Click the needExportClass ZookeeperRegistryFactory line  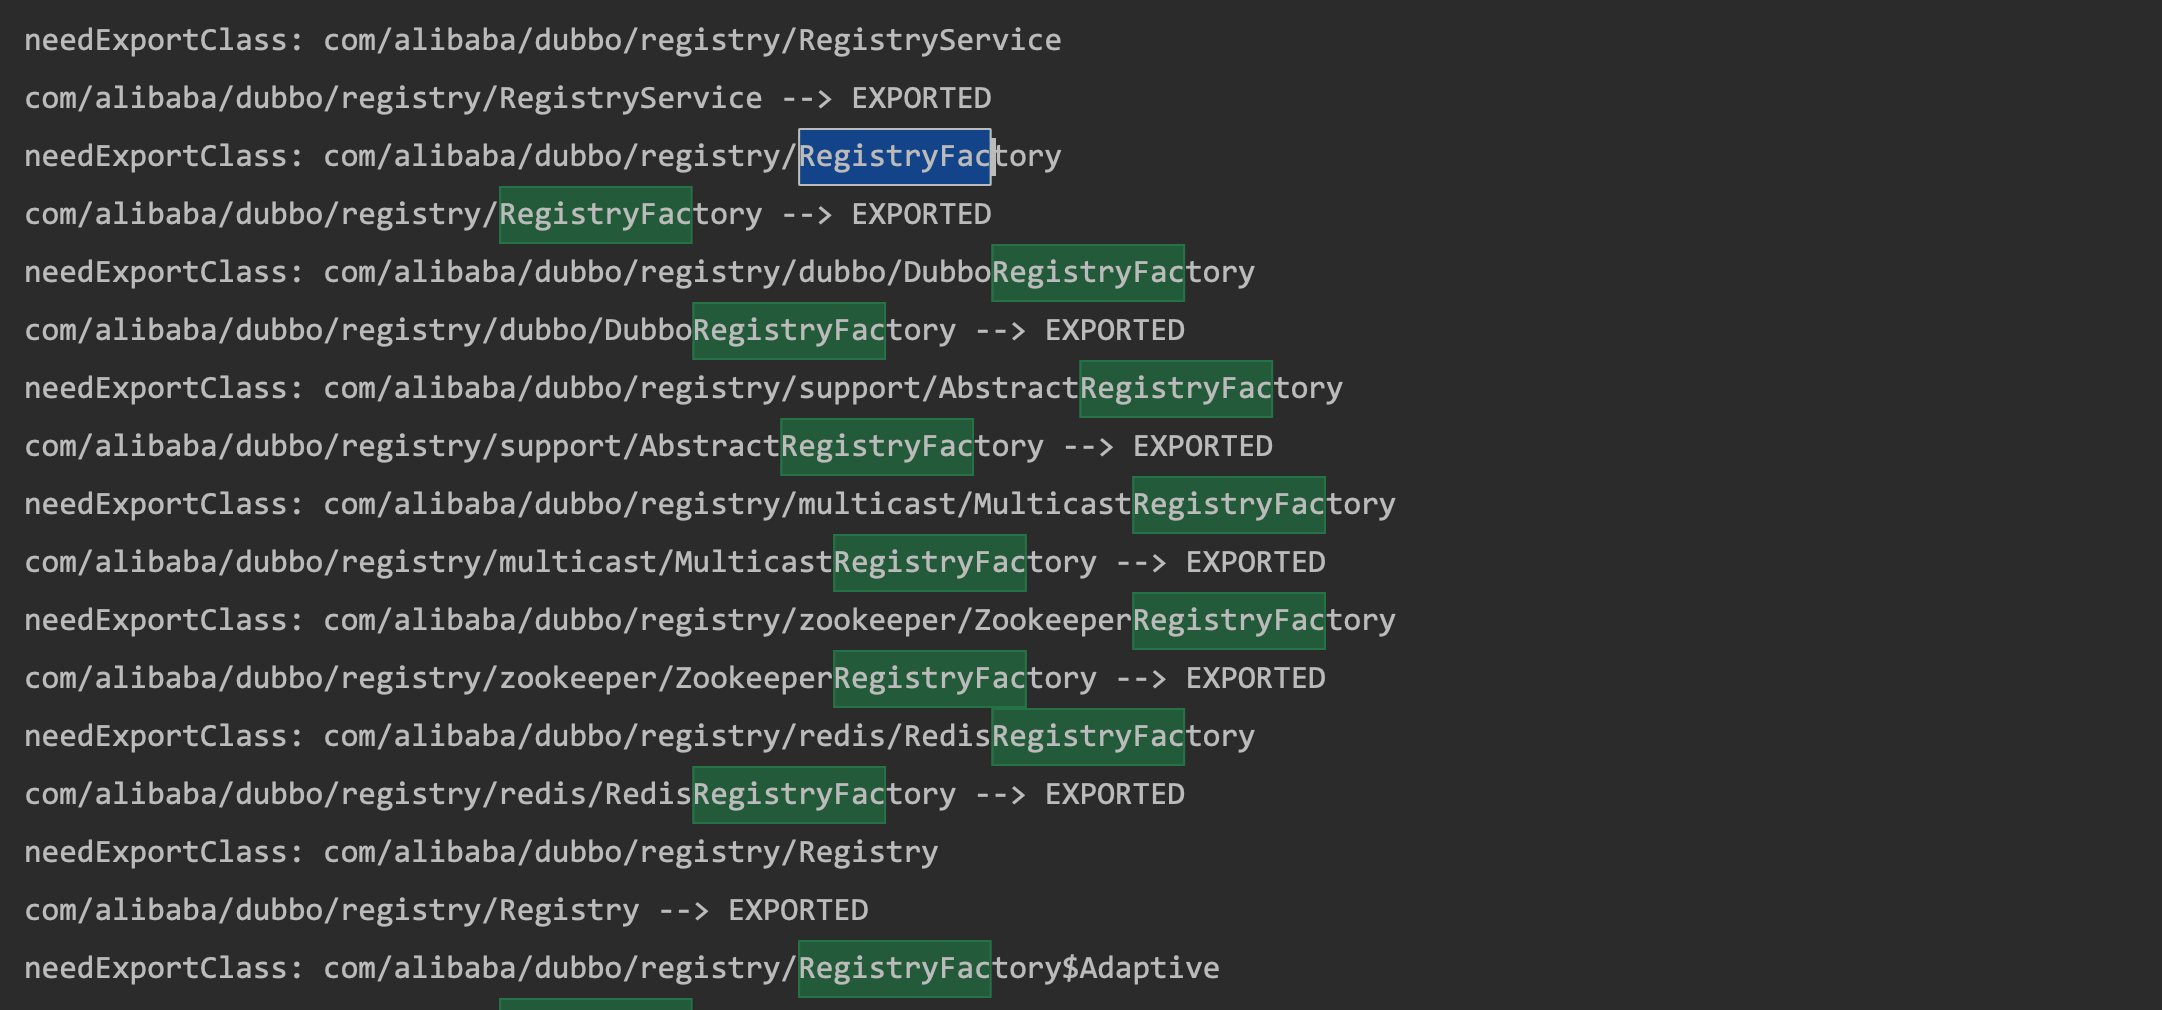coord(710,620)
